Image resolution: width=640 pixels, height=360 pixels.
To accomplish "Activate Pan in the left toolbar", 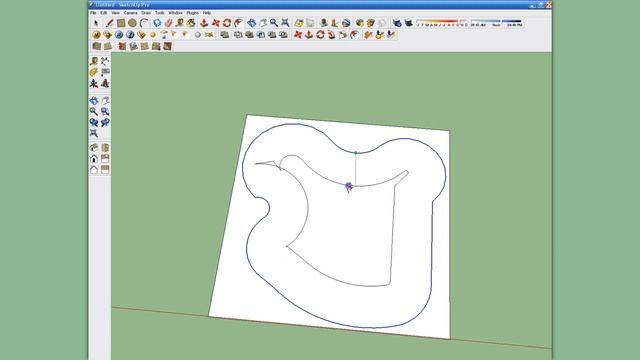I will 105,100.
